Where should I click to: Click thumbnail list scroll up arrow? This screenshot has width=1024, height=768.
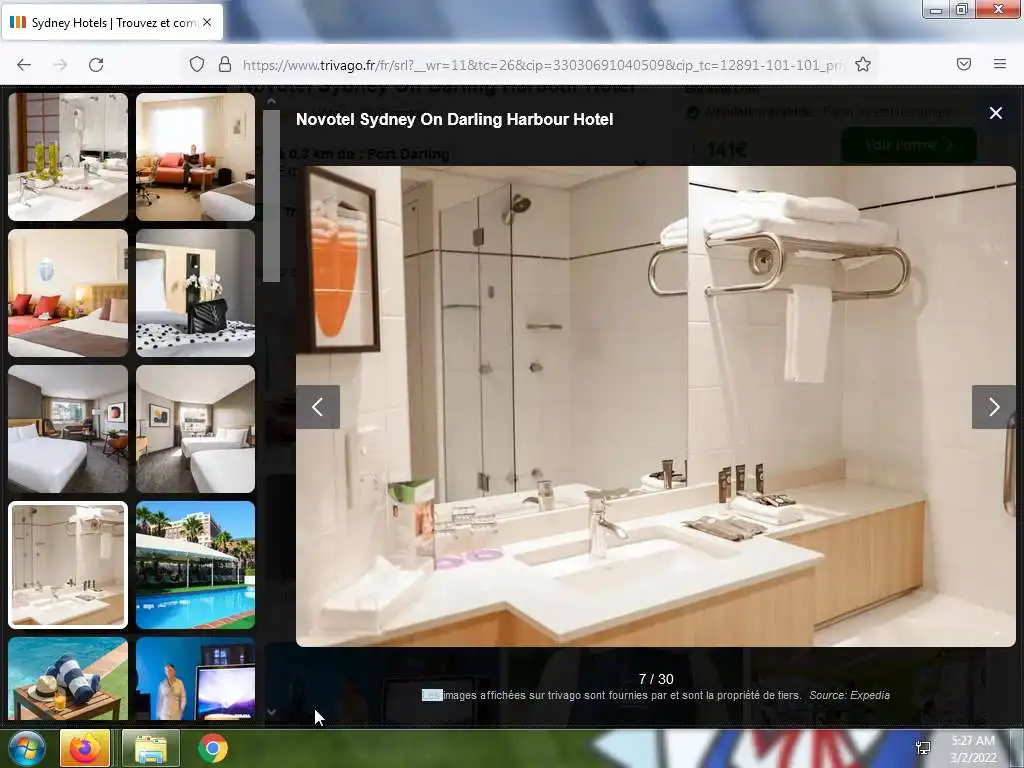pos(272,101)
